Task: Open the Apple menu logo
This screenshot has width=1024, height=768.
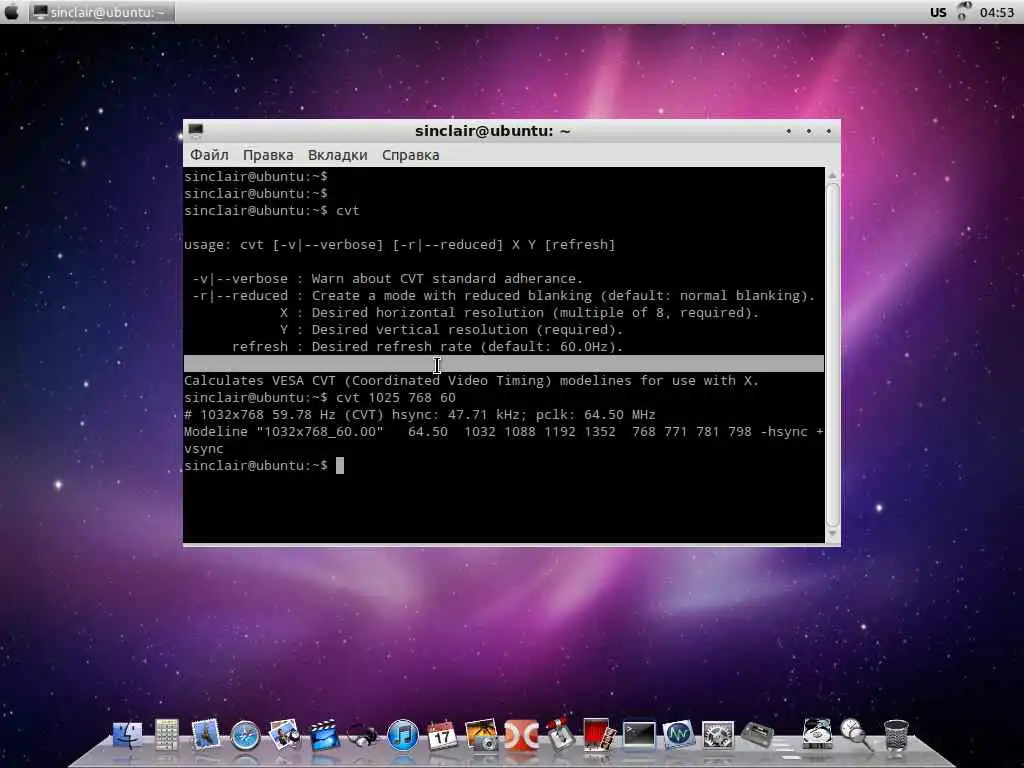Action: (x=12, y=11)
